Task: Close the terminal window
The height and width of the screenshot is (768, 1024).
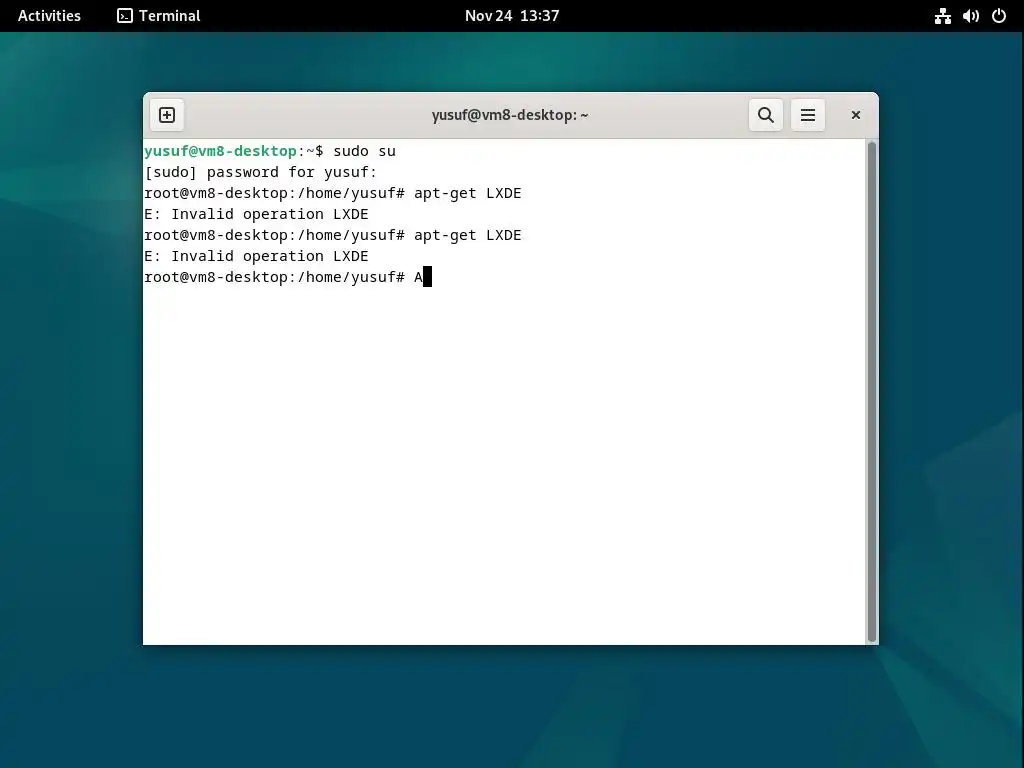Action: coord(856,115)
